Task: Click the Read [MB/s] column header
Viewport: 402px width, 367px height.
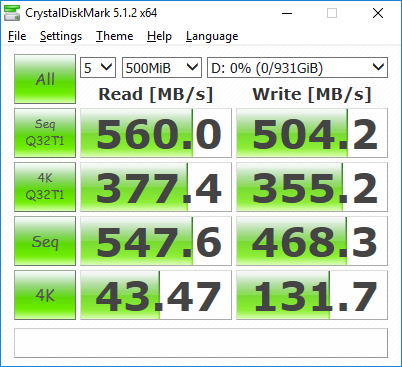Action: click(156, 94)
